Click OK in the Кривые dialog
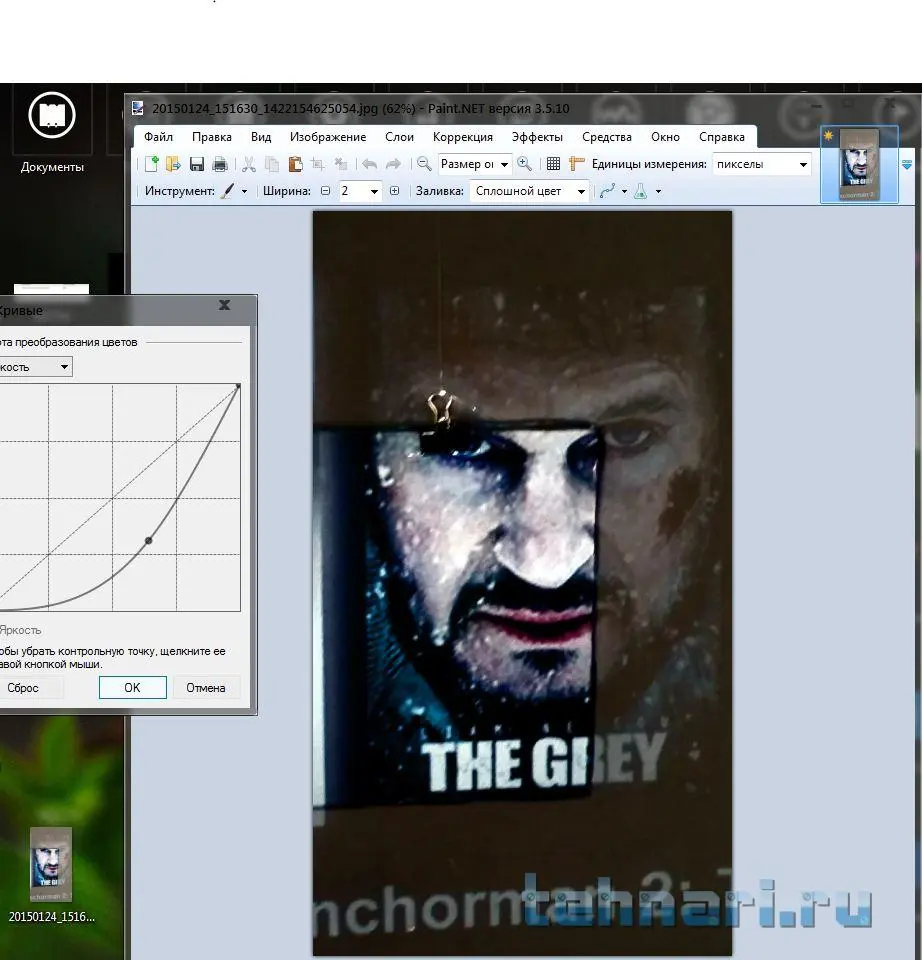 (x=133, y=688)
